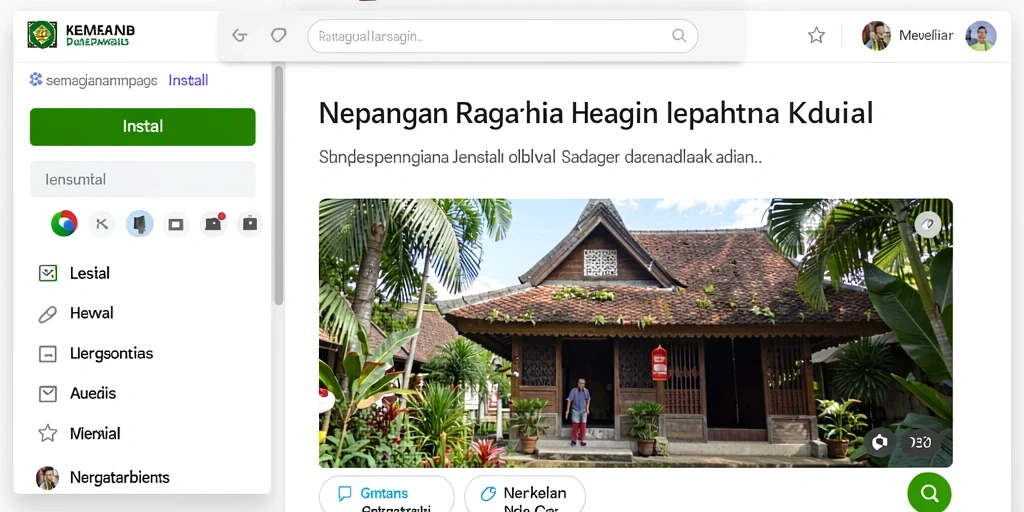Screen dimensions: 1024x512
Task: Click the star icon beside Mersial
Action: pyautogui.click(x=48, y=433)
